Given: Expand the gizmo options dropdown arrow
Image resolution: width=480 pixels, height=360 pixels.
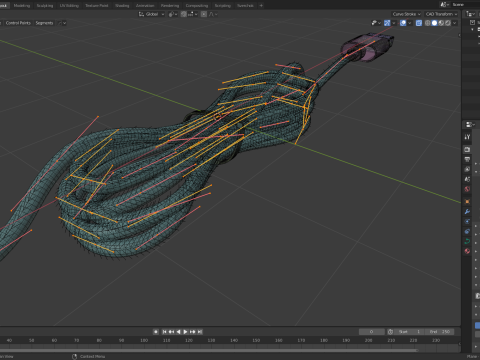Looking at the screenshot, I should coord(394,23).
